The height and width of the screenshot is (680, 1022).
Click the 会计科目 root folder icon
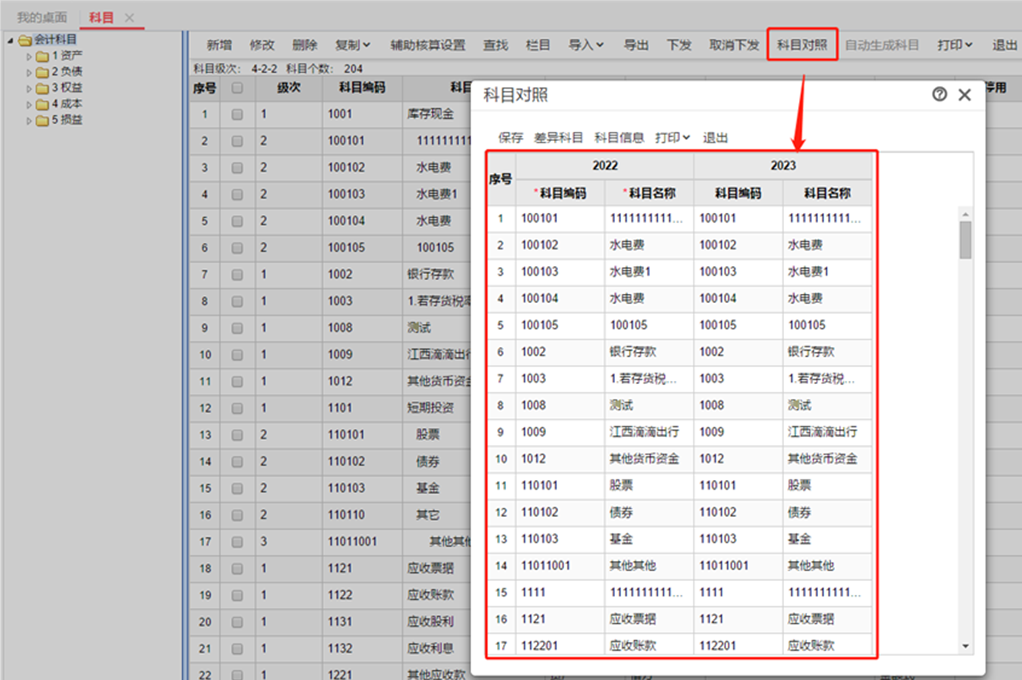point(25,40)
